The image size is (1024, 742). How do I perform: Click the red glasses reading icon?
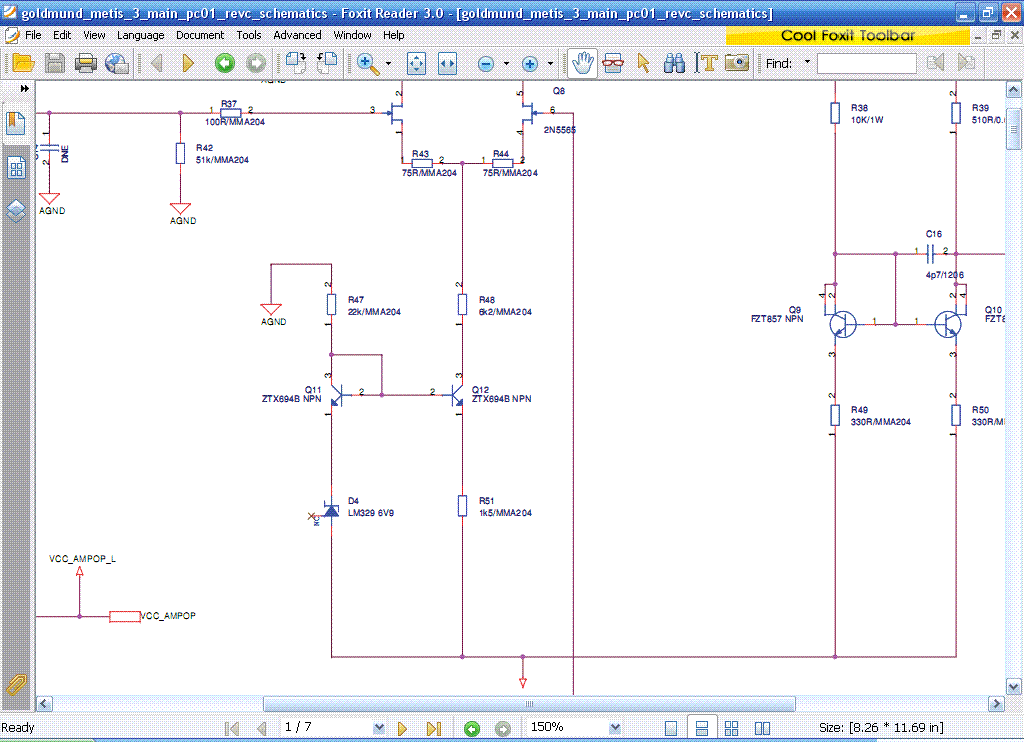613,63
